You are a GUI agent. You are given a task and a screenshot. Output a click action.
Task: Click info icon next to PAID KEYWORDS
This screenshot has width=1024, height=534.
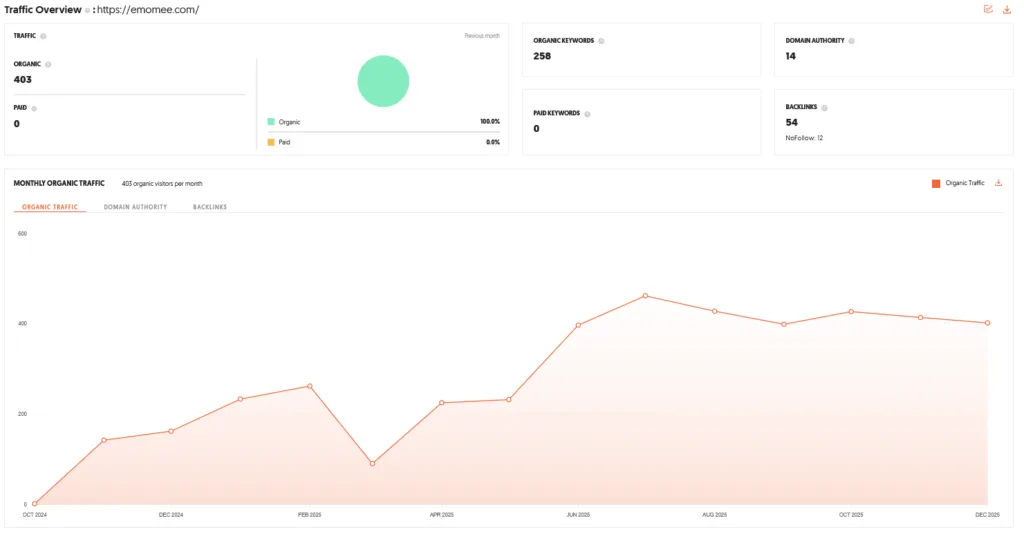coord(587,114)
